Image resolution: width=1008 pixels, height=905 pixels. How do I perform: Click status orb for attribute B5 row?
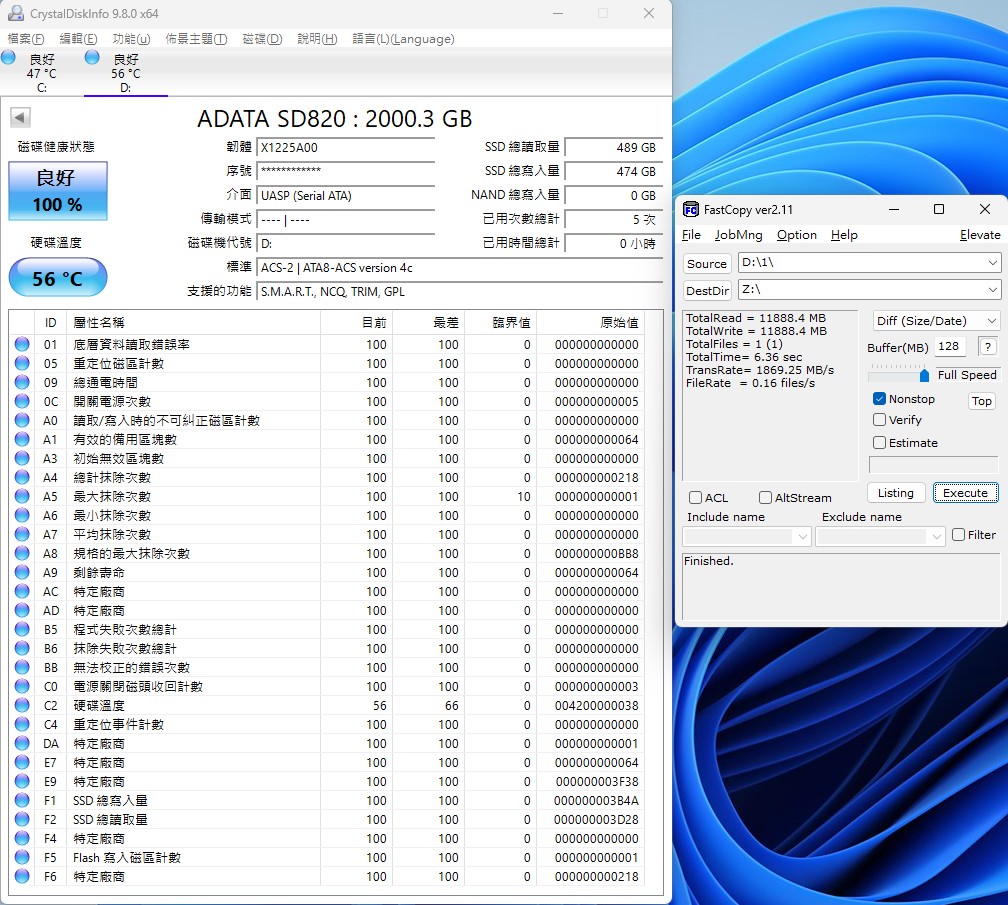[22, 629]
